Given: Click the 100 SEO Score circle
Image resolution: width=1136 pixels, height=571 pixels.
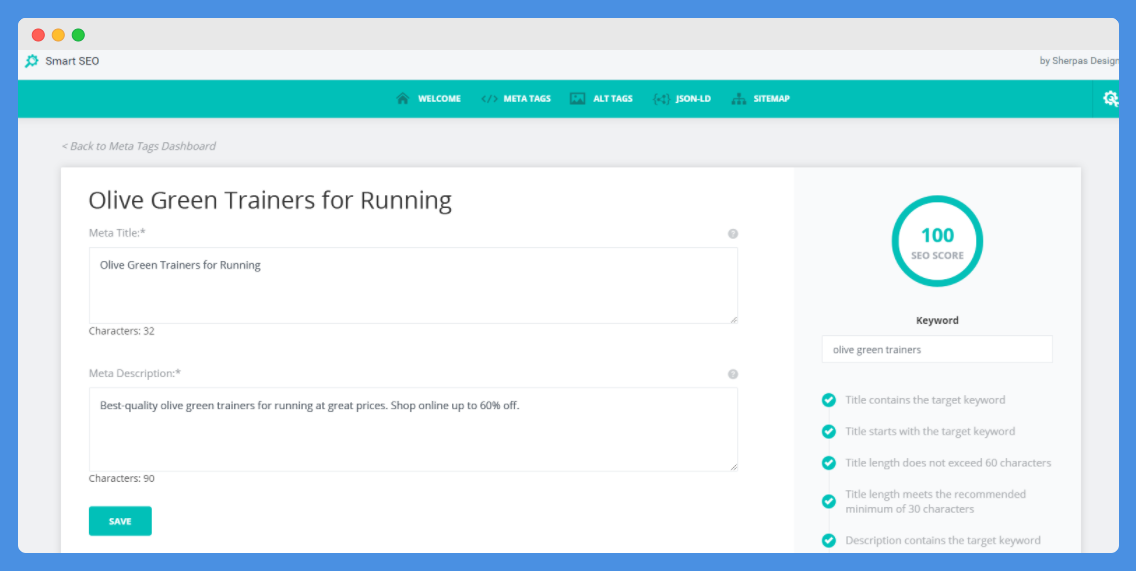Looking at the screenshot, I should tap(937, 241).
